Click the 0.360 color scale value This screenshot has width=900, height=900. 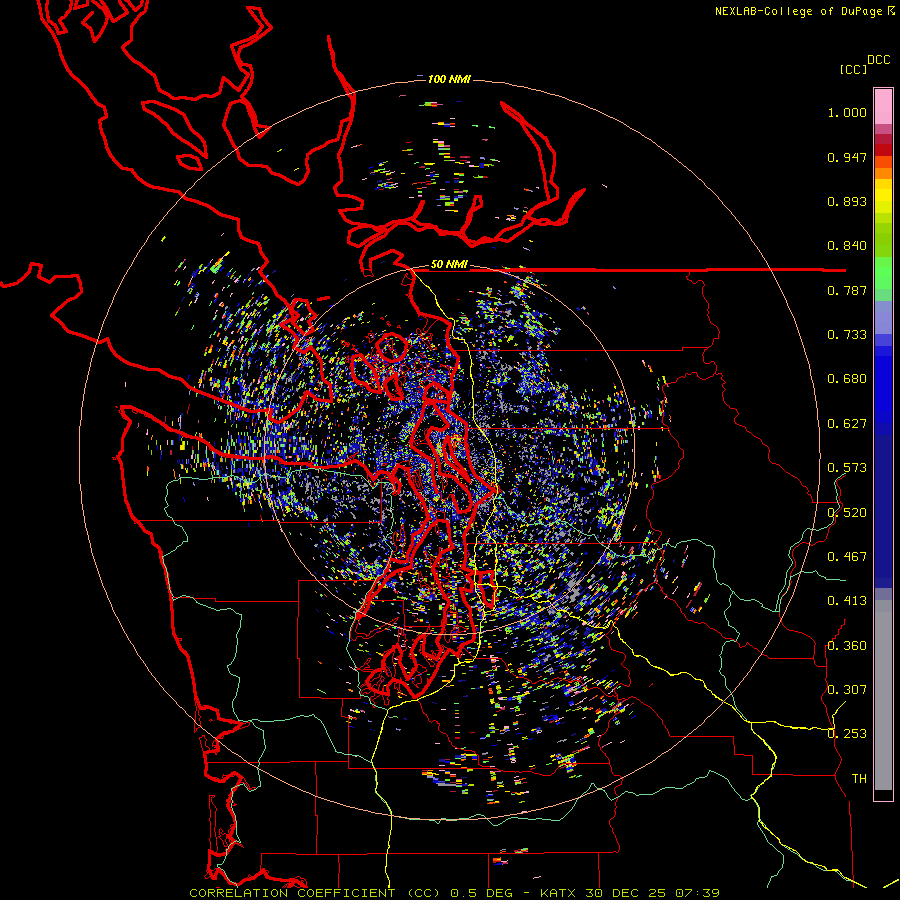click(x=847, y=645)
